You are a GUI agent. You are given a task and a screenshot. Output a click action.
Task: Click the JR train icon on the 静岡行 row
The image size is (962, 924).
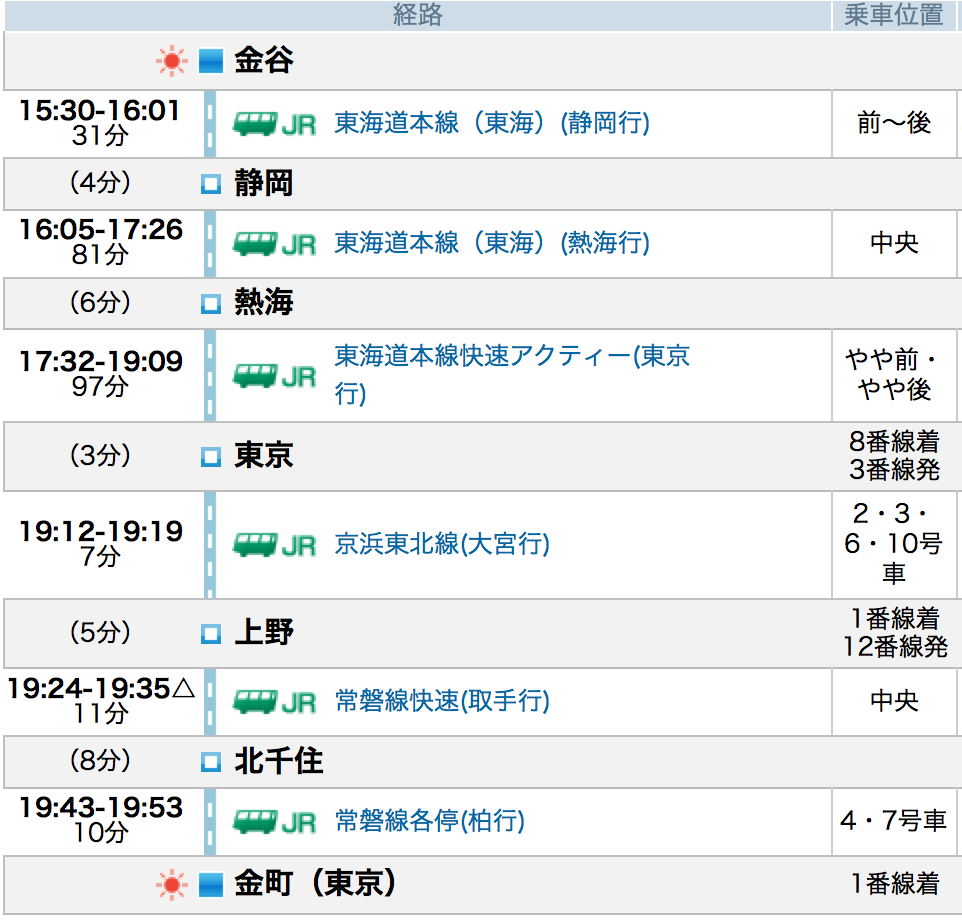274,124
